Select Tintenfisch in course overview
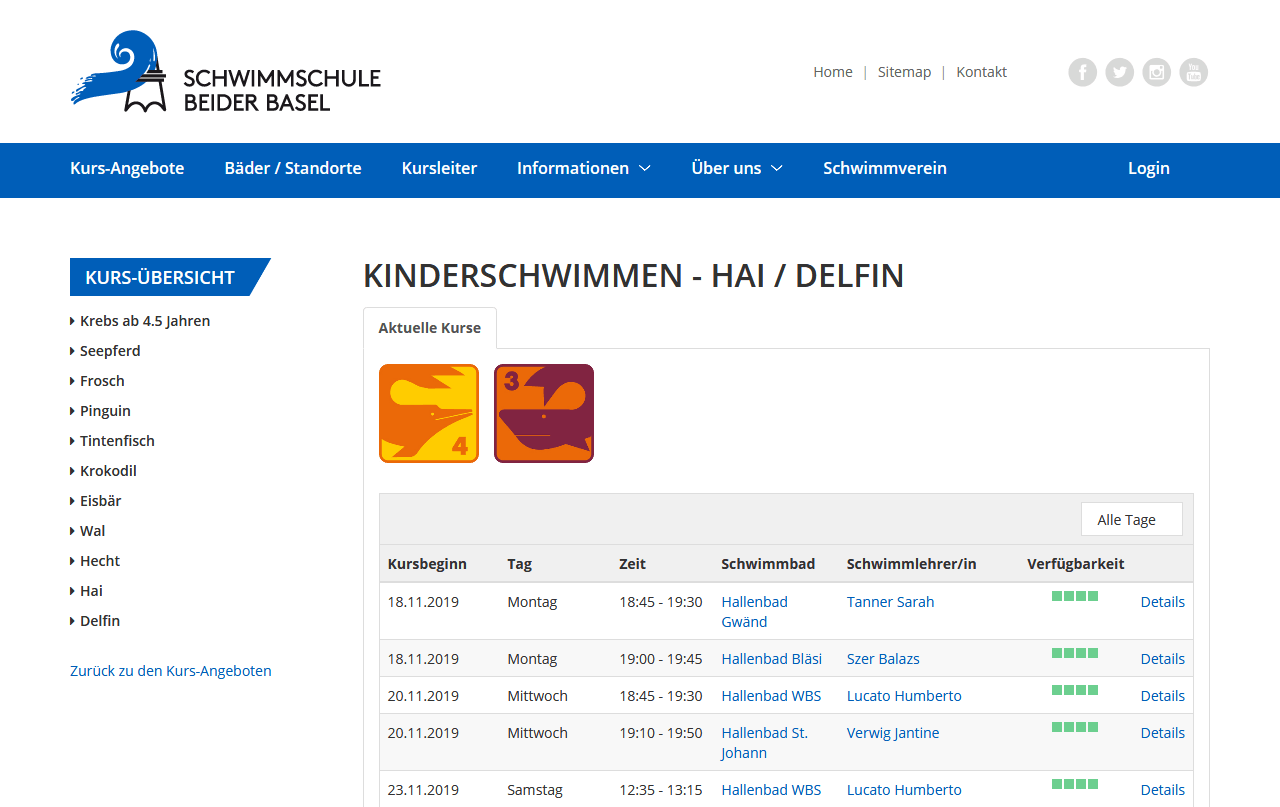 [117, 441]
